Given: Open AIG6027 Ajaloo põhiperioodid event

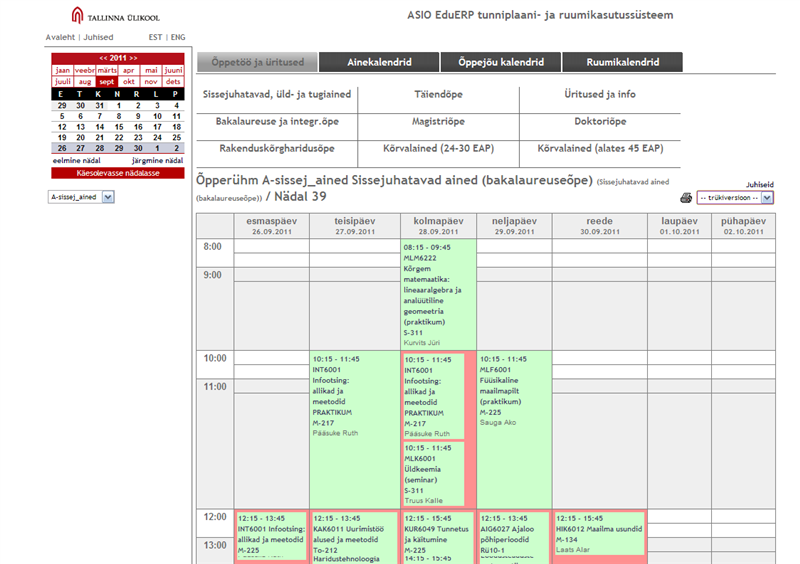Looking at the screenshot, I should point(514,537).
